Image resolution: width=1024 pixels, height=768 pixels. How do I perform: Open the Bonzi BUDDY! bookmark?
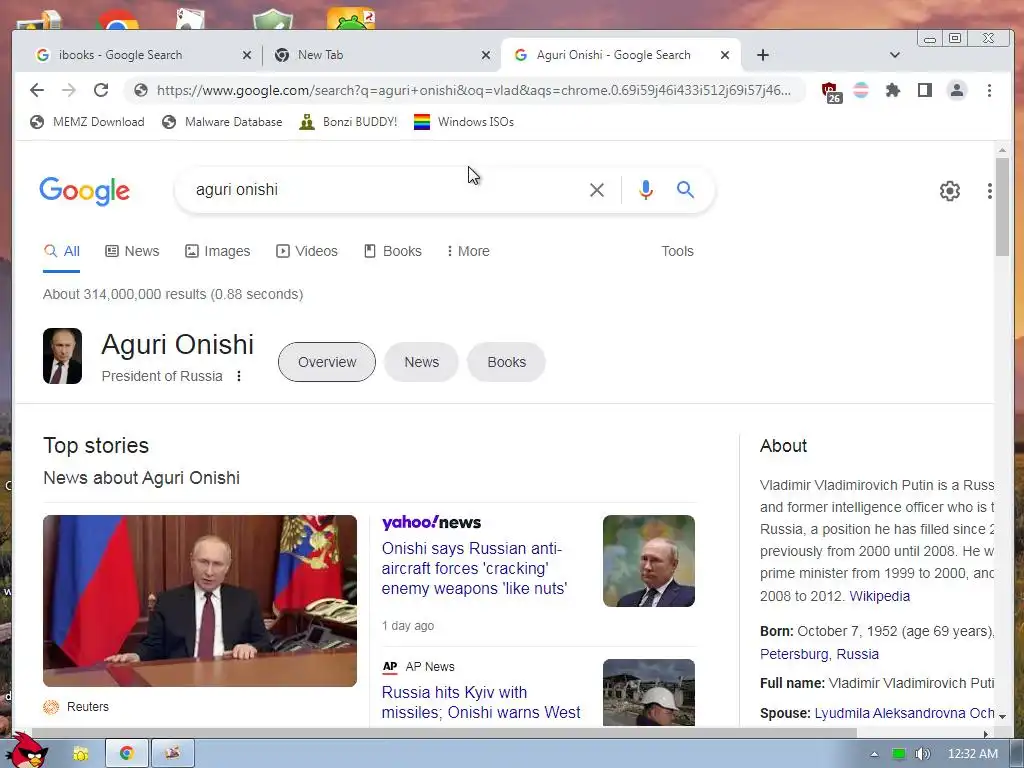(x=348, y=121)
